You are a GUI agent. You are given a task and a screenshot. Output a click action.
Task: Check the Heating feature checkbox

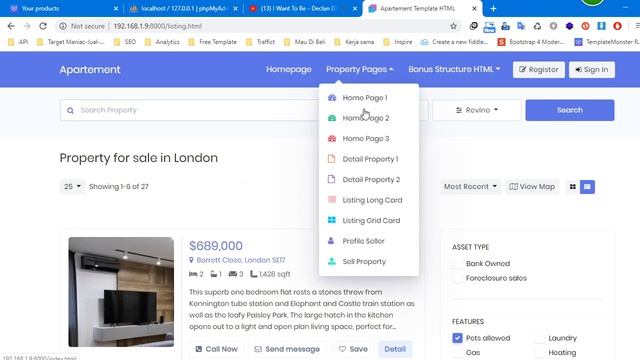coord(540,352)
